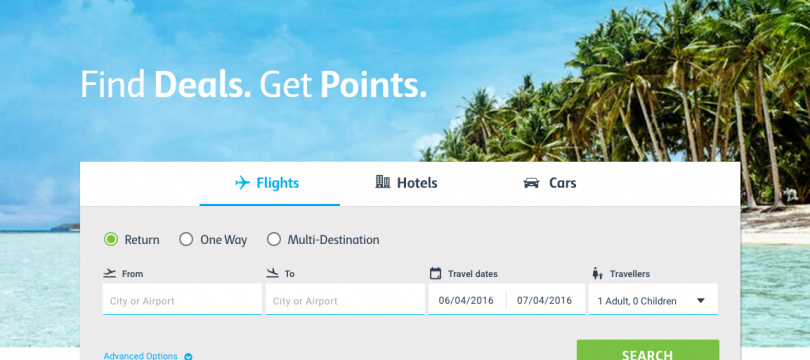Pick the 06/04/2016 departure date field

[466, 300]
